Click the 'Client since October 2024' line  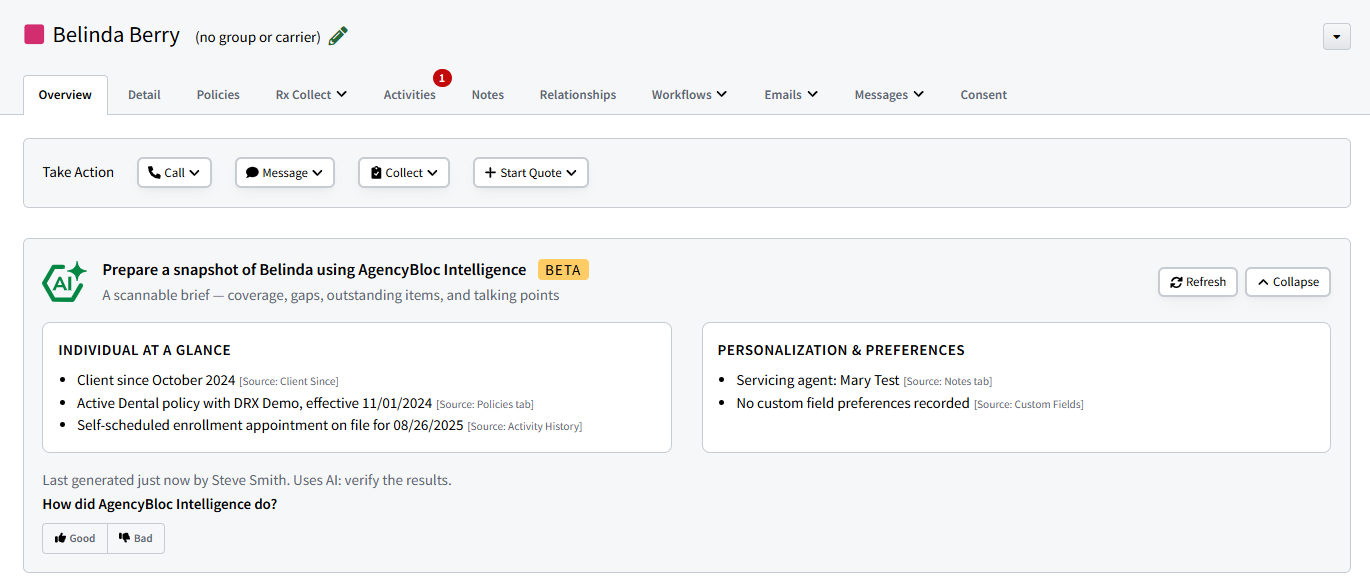[x=156, y=380]
